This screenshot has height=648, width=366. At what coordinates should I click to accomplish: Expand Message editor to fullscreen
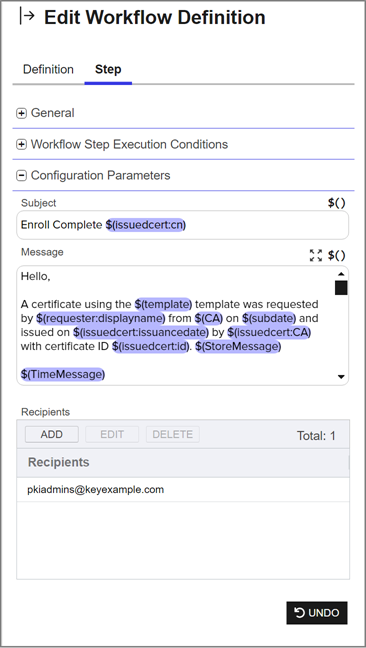tap(316, 255)
